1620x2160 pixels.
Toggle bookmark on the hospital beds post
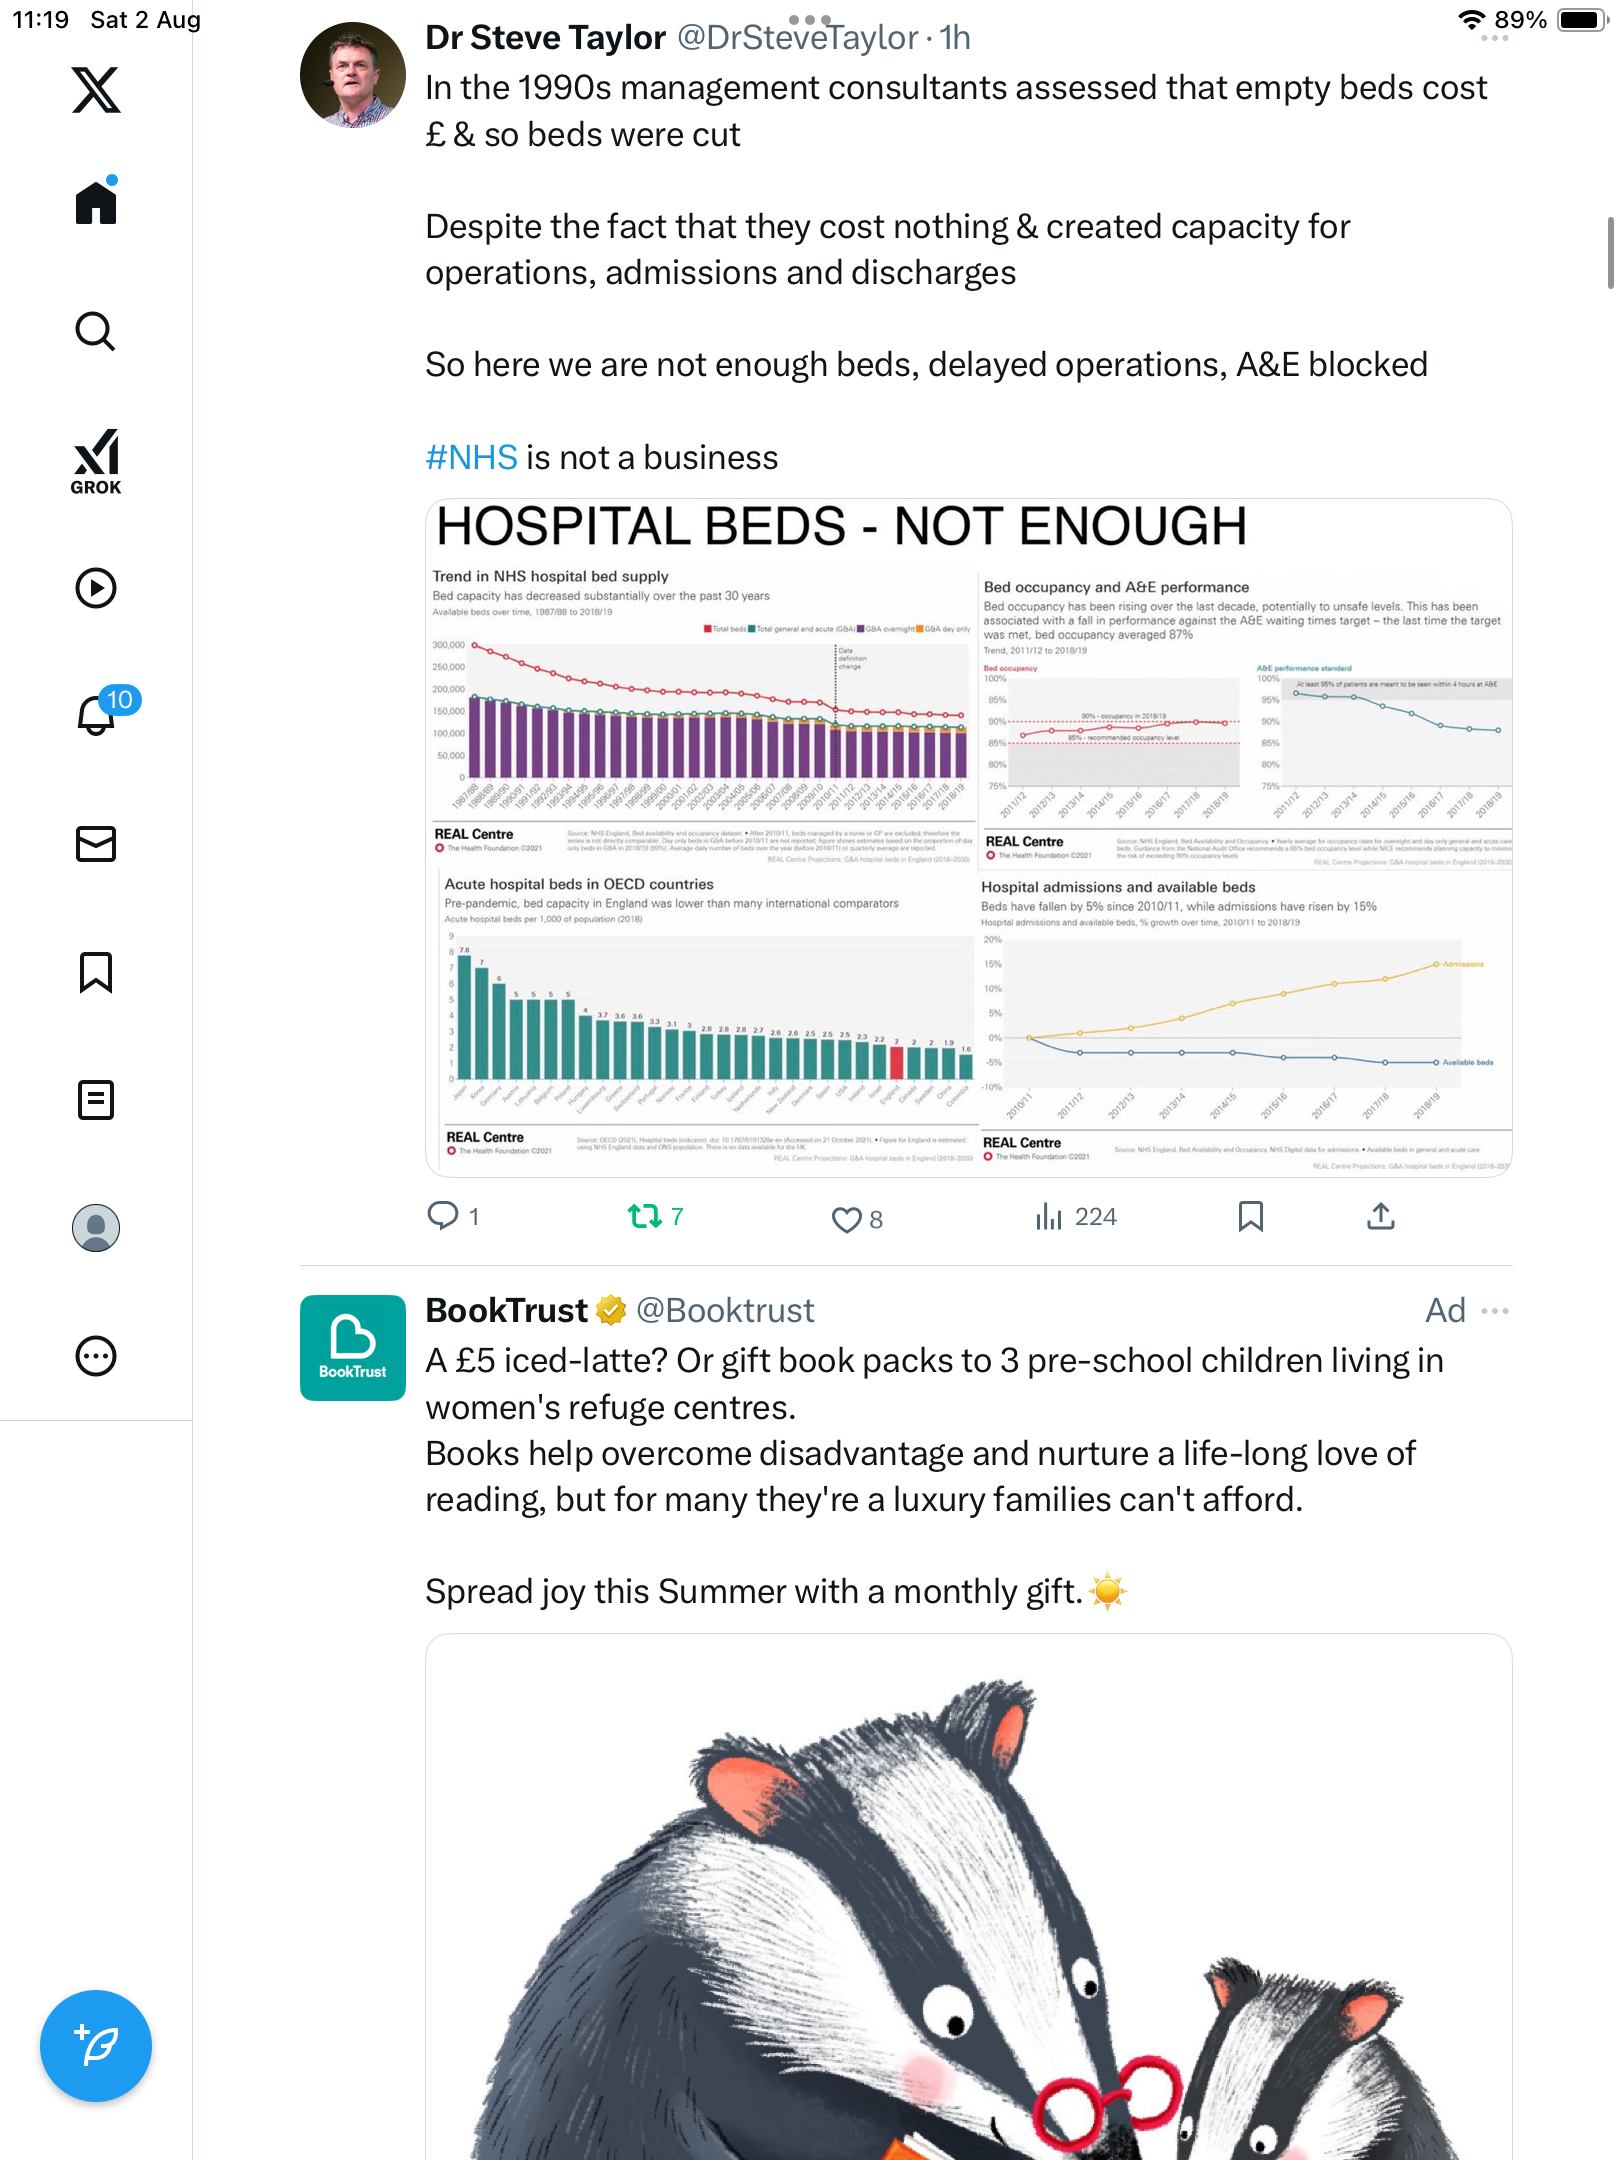[1250, 1216]
